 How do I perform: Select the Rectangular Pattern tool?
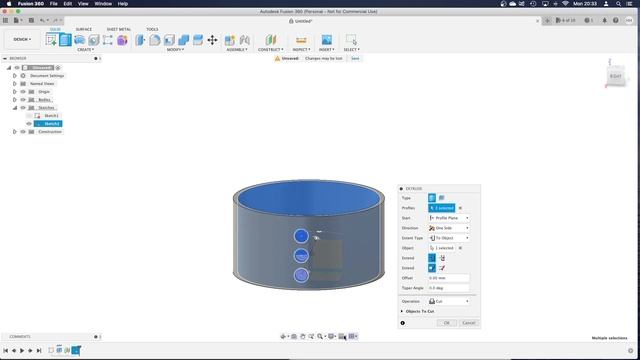click(x=108, y=40)
